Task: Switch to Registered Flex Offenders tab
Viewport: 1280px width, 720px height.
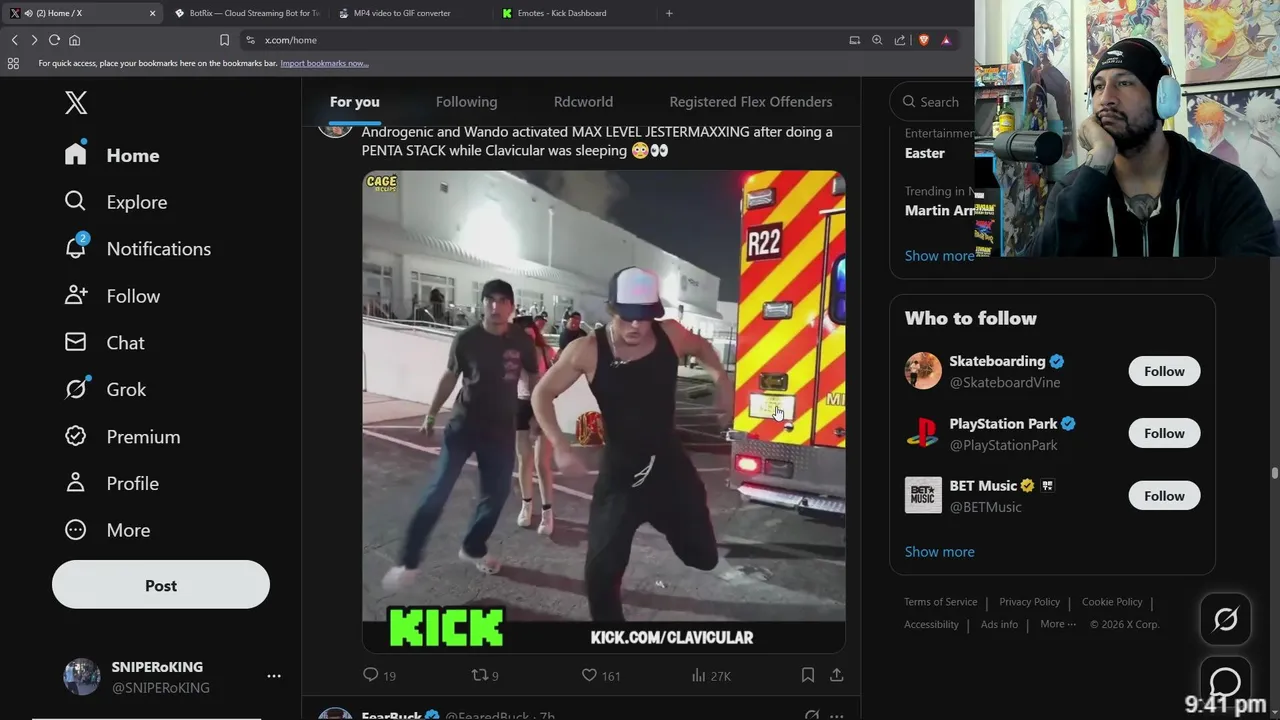Action: pyautogui.click(x=751, y=102)
